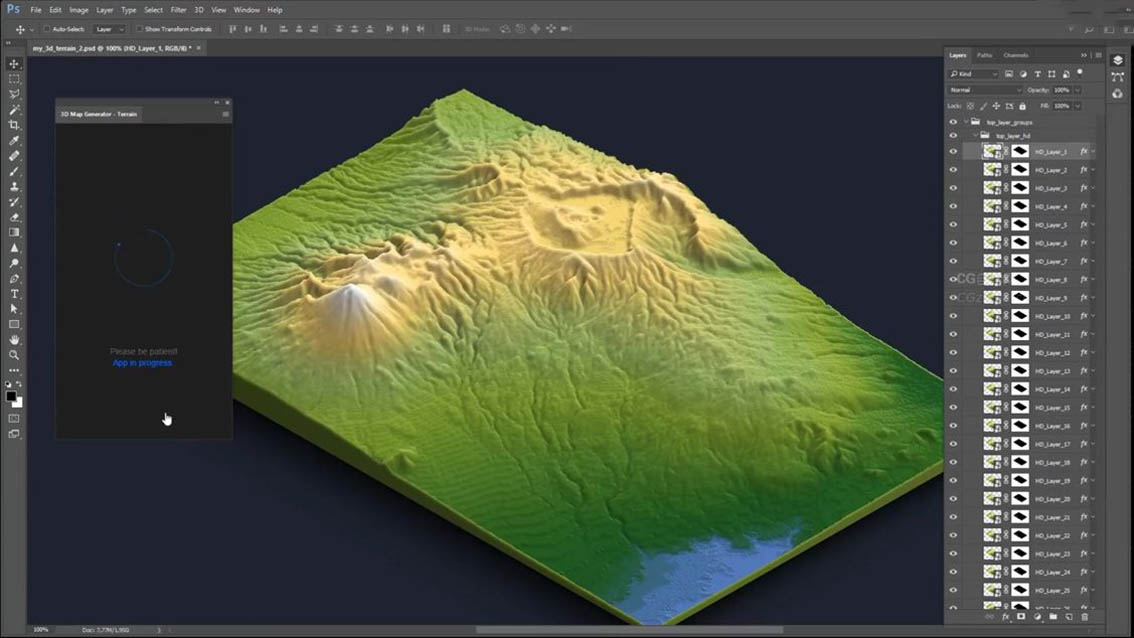
Task: Collapse the top_layer_hd group
Action: point(976,135)
